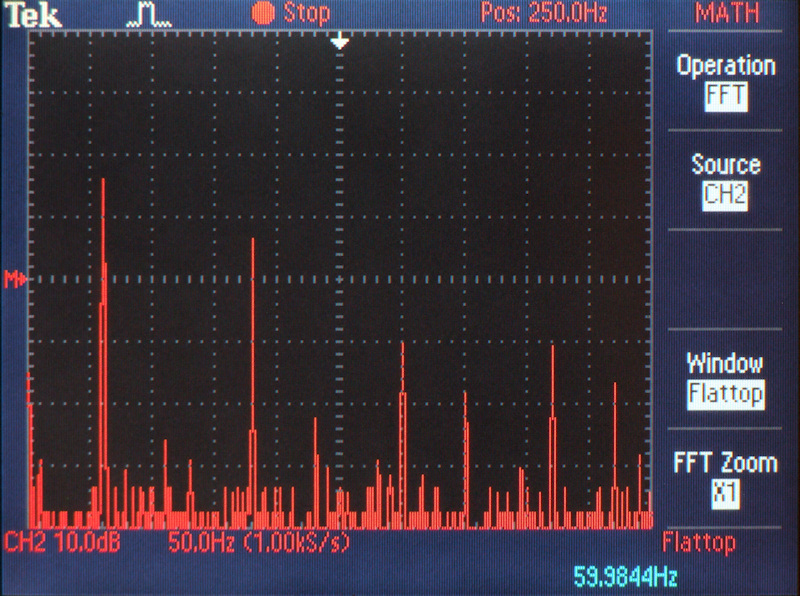800x596 pixels.
Task: Click the red Stop status indicator
Action: point(291,13)
